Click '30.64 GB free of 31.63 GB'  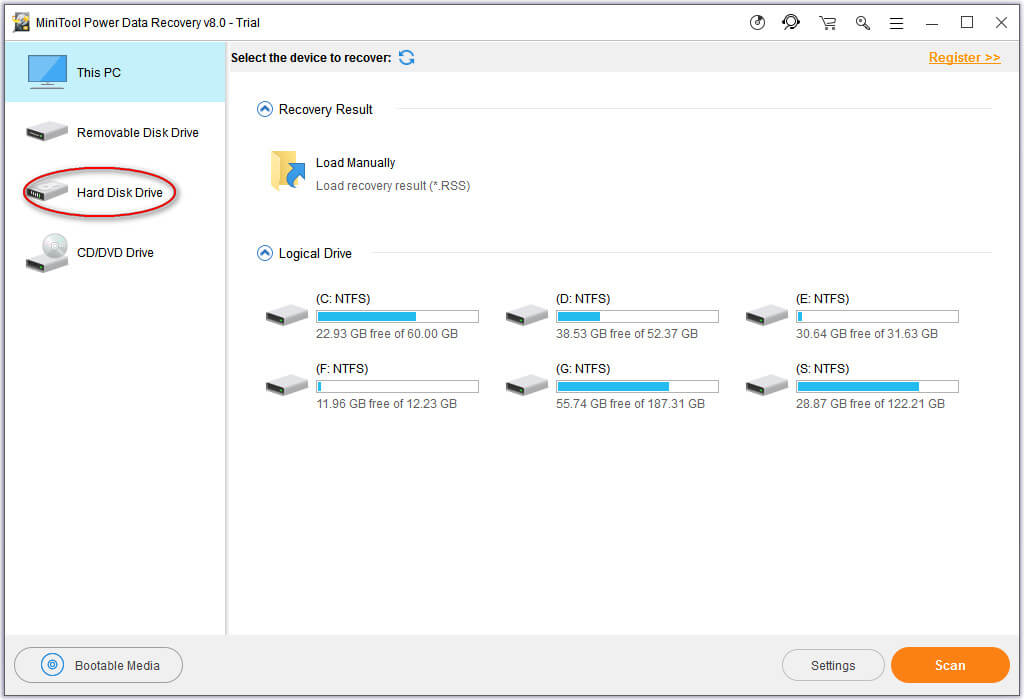(867, 334)
